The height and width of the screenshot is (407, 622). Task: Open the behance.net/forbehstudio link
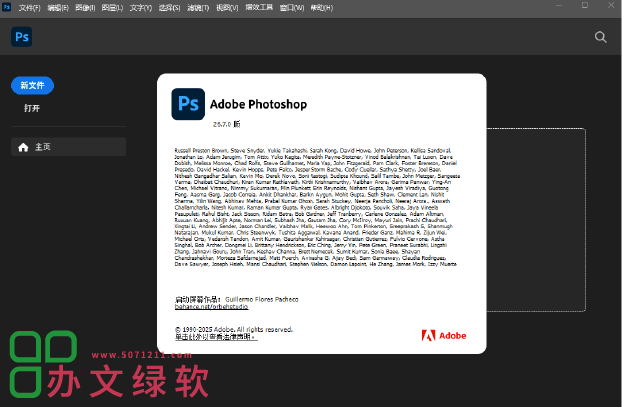pos(211,307)
